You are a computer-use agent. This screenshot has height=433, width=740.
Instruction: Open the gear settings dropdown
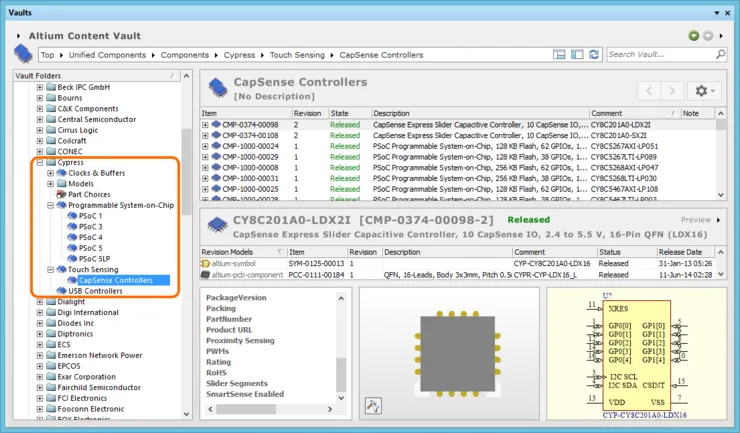pos(704,91)
